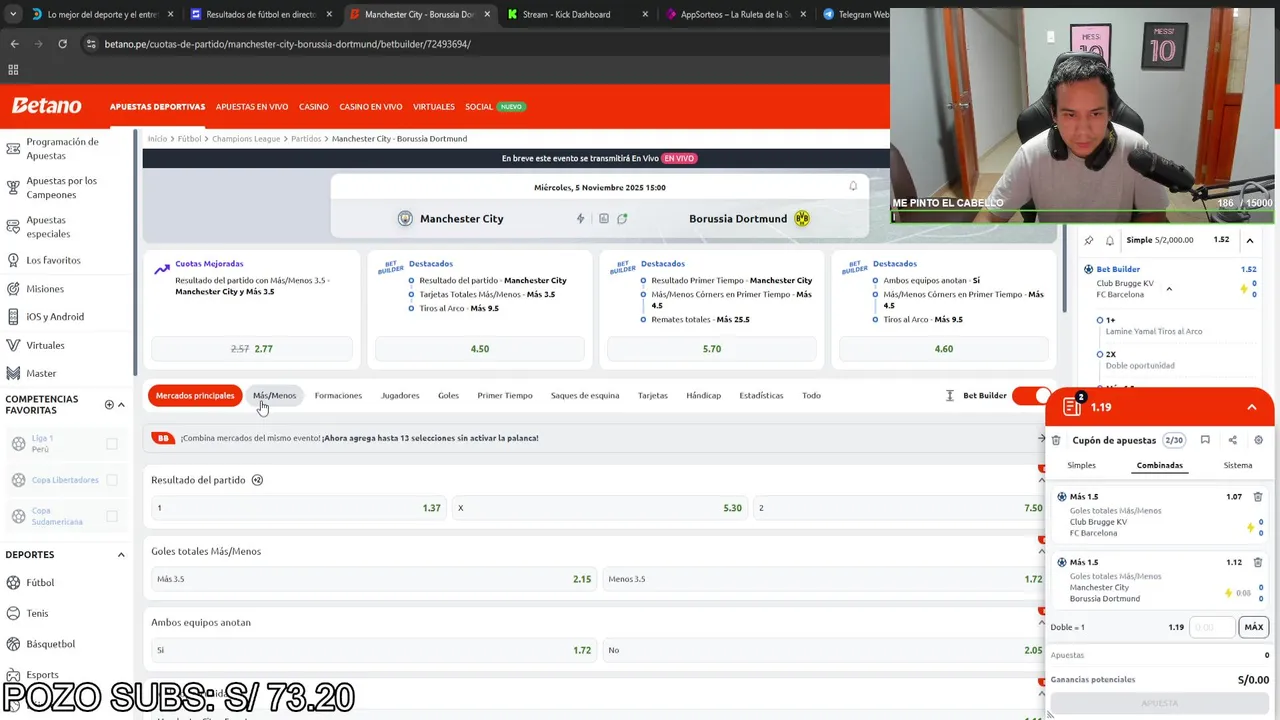Check the Copa Sudamericana favorite checkbox
The image size is (1280, 720).
coord(112,516)
